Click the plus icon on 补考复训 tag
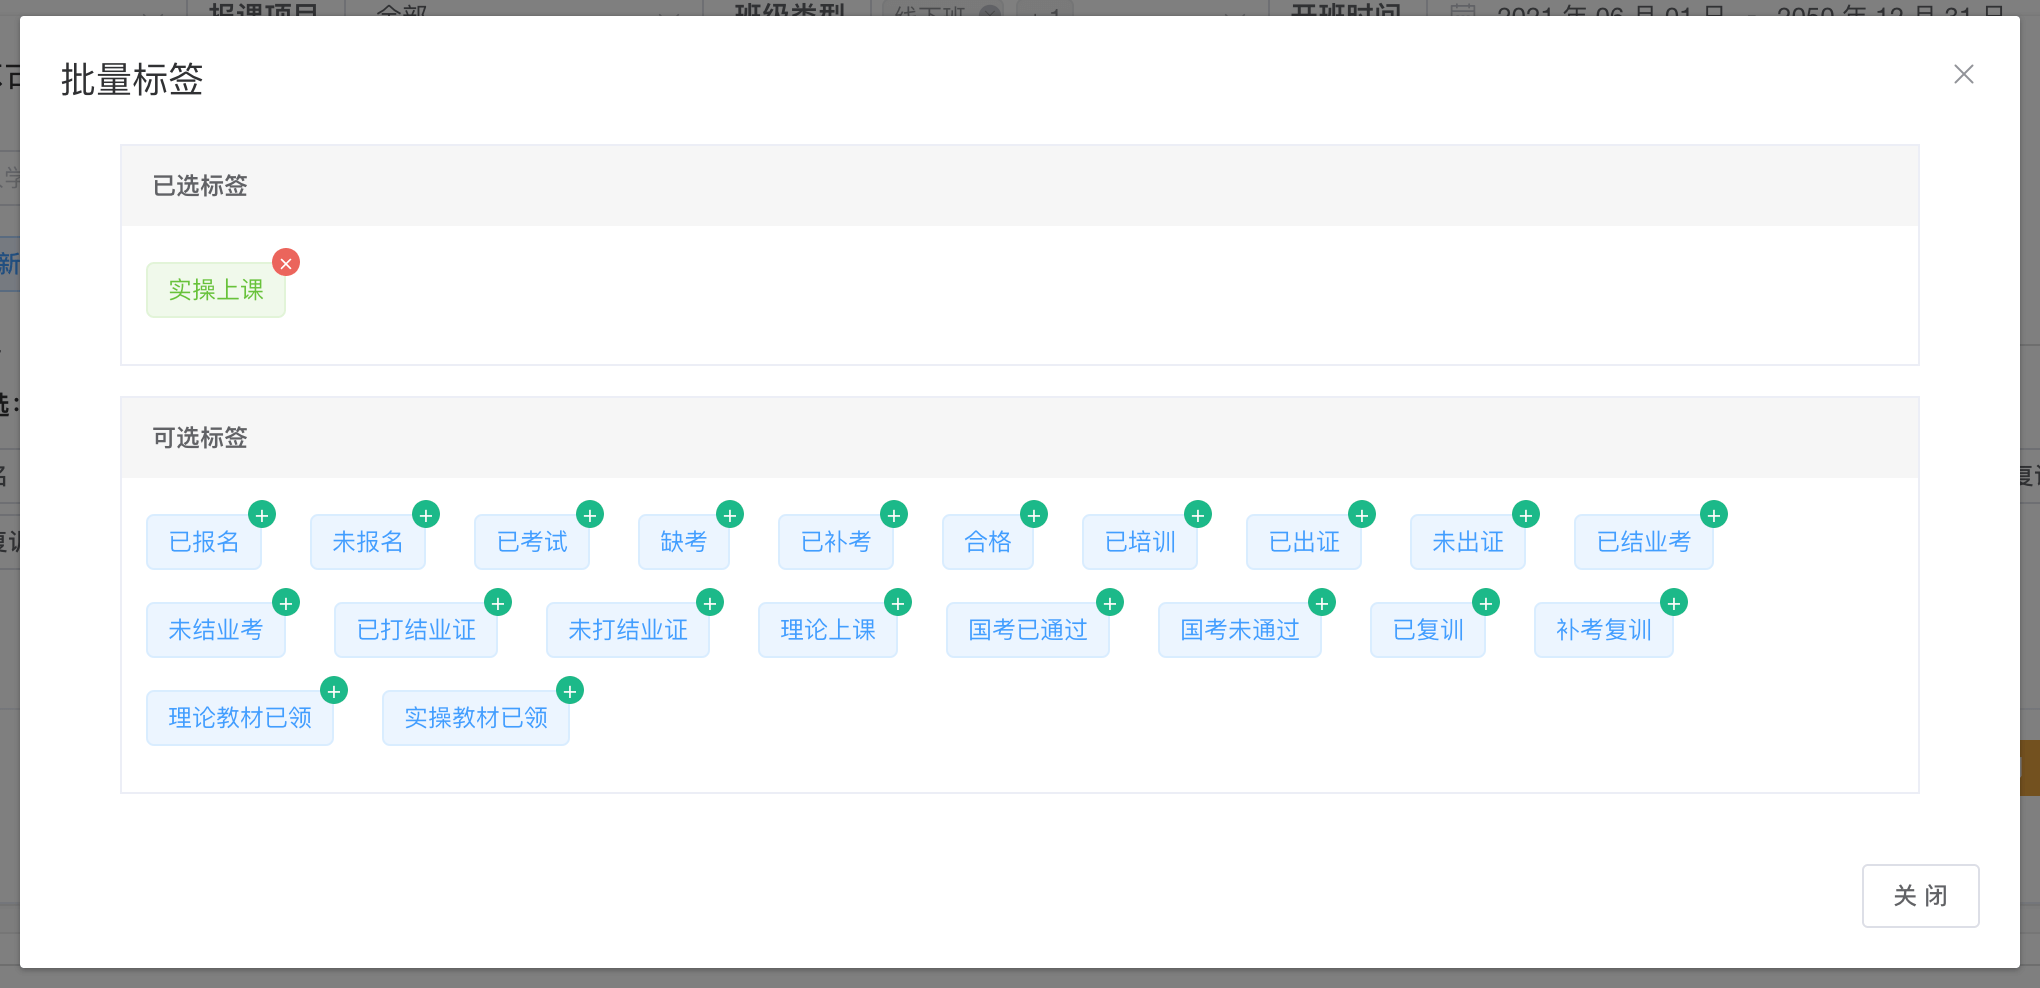This screenshot has width=2040, height=988. point(1674,603)
